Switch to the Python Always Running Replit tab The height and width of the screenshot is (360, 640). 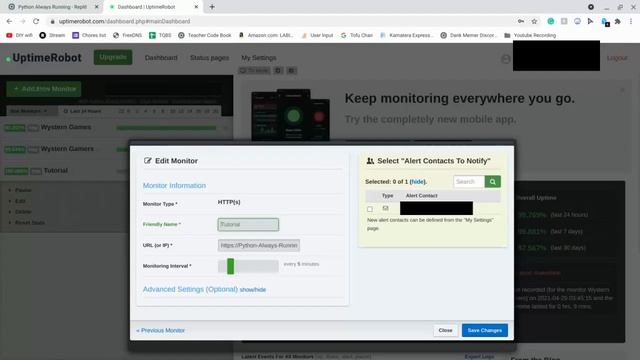52,7
